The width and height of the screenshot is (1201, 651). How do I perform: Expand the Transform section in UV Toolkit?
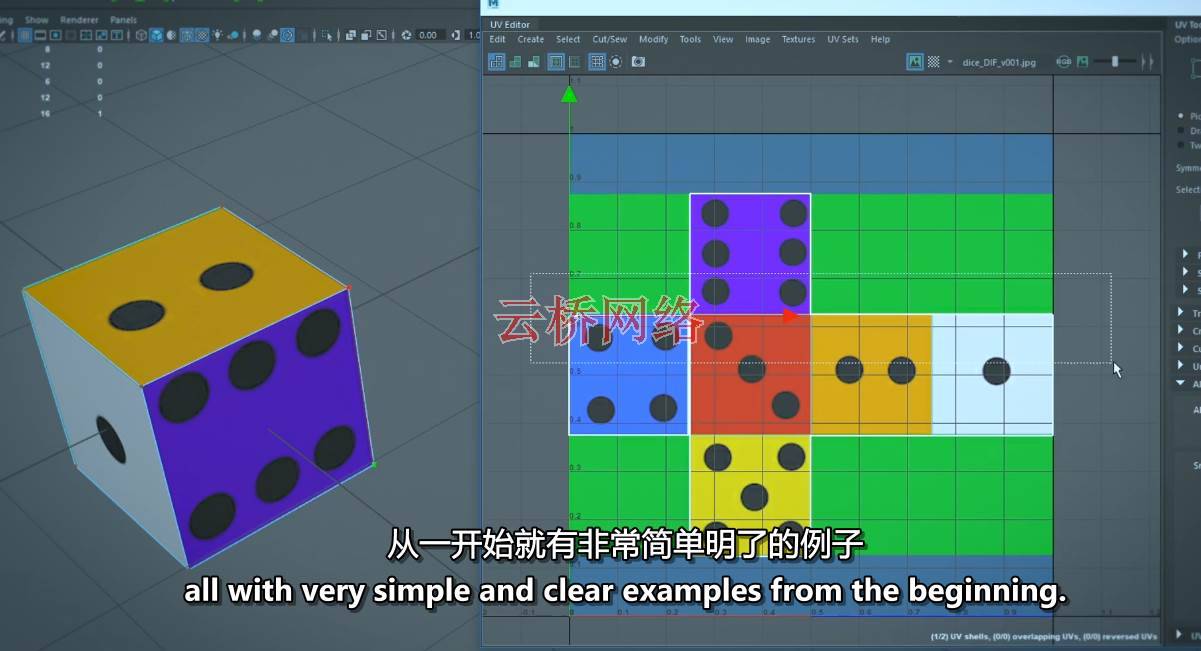(x=1183, y=311)
